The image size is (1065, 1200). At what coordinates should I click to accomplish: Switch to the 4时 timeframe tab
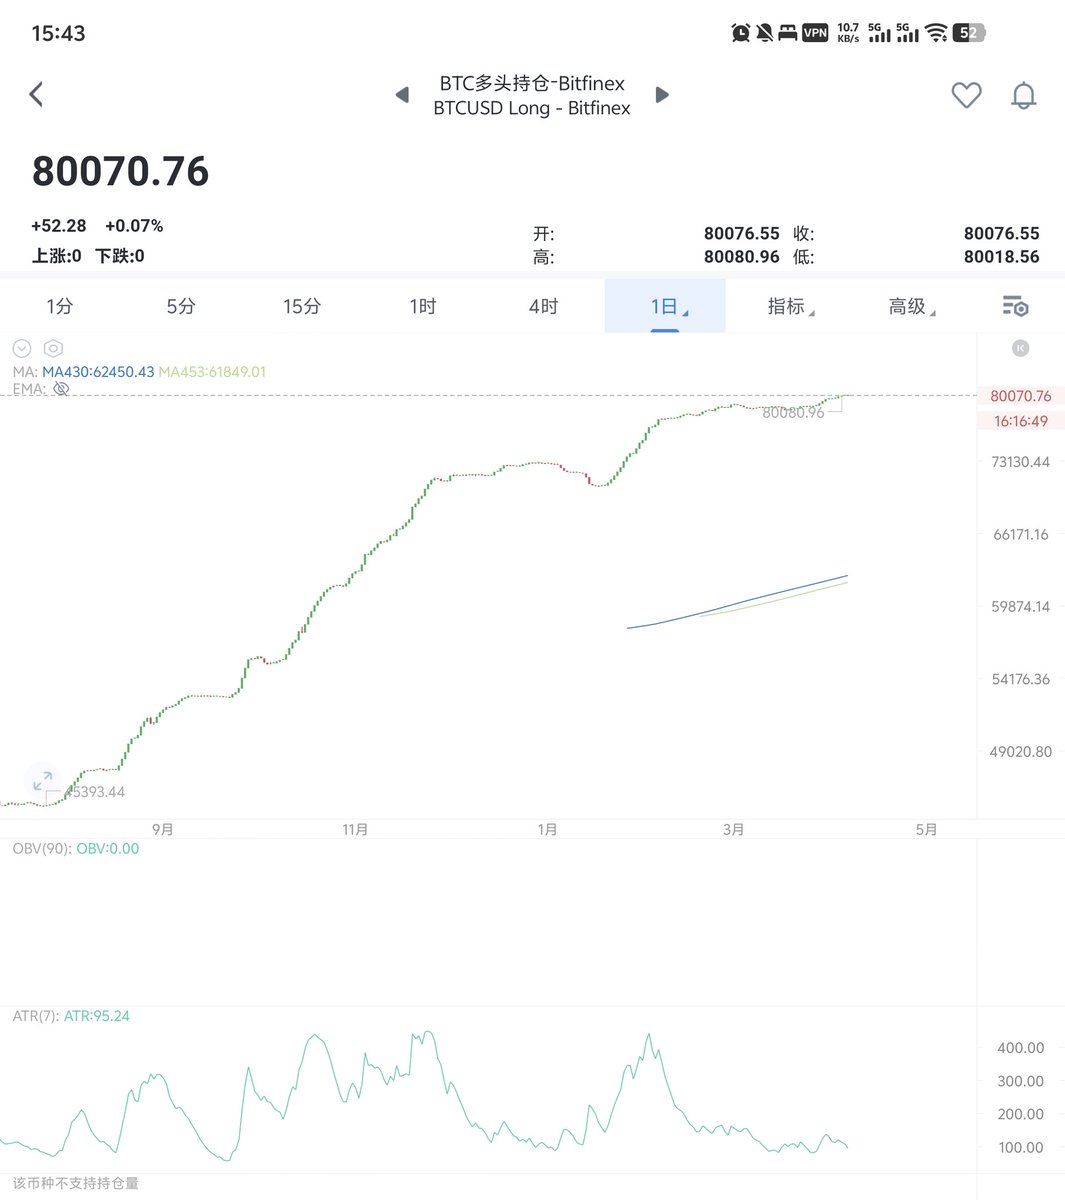[x=543, y=307]
